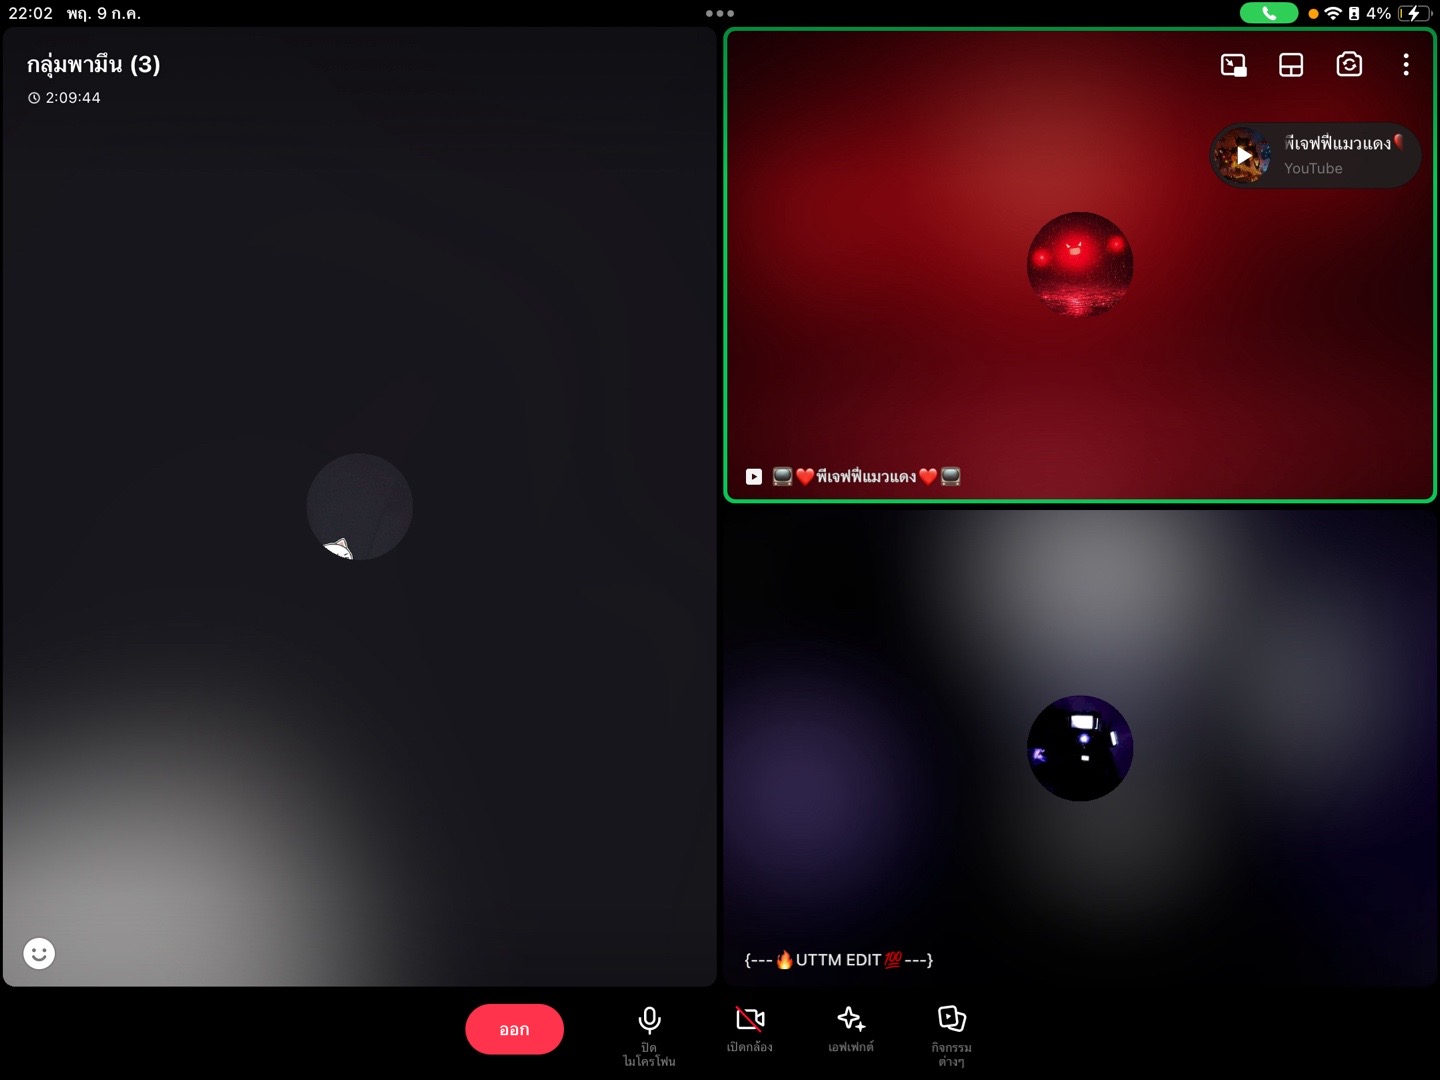Turn on the camera

pyautogui.click(x=750, y=1030)
